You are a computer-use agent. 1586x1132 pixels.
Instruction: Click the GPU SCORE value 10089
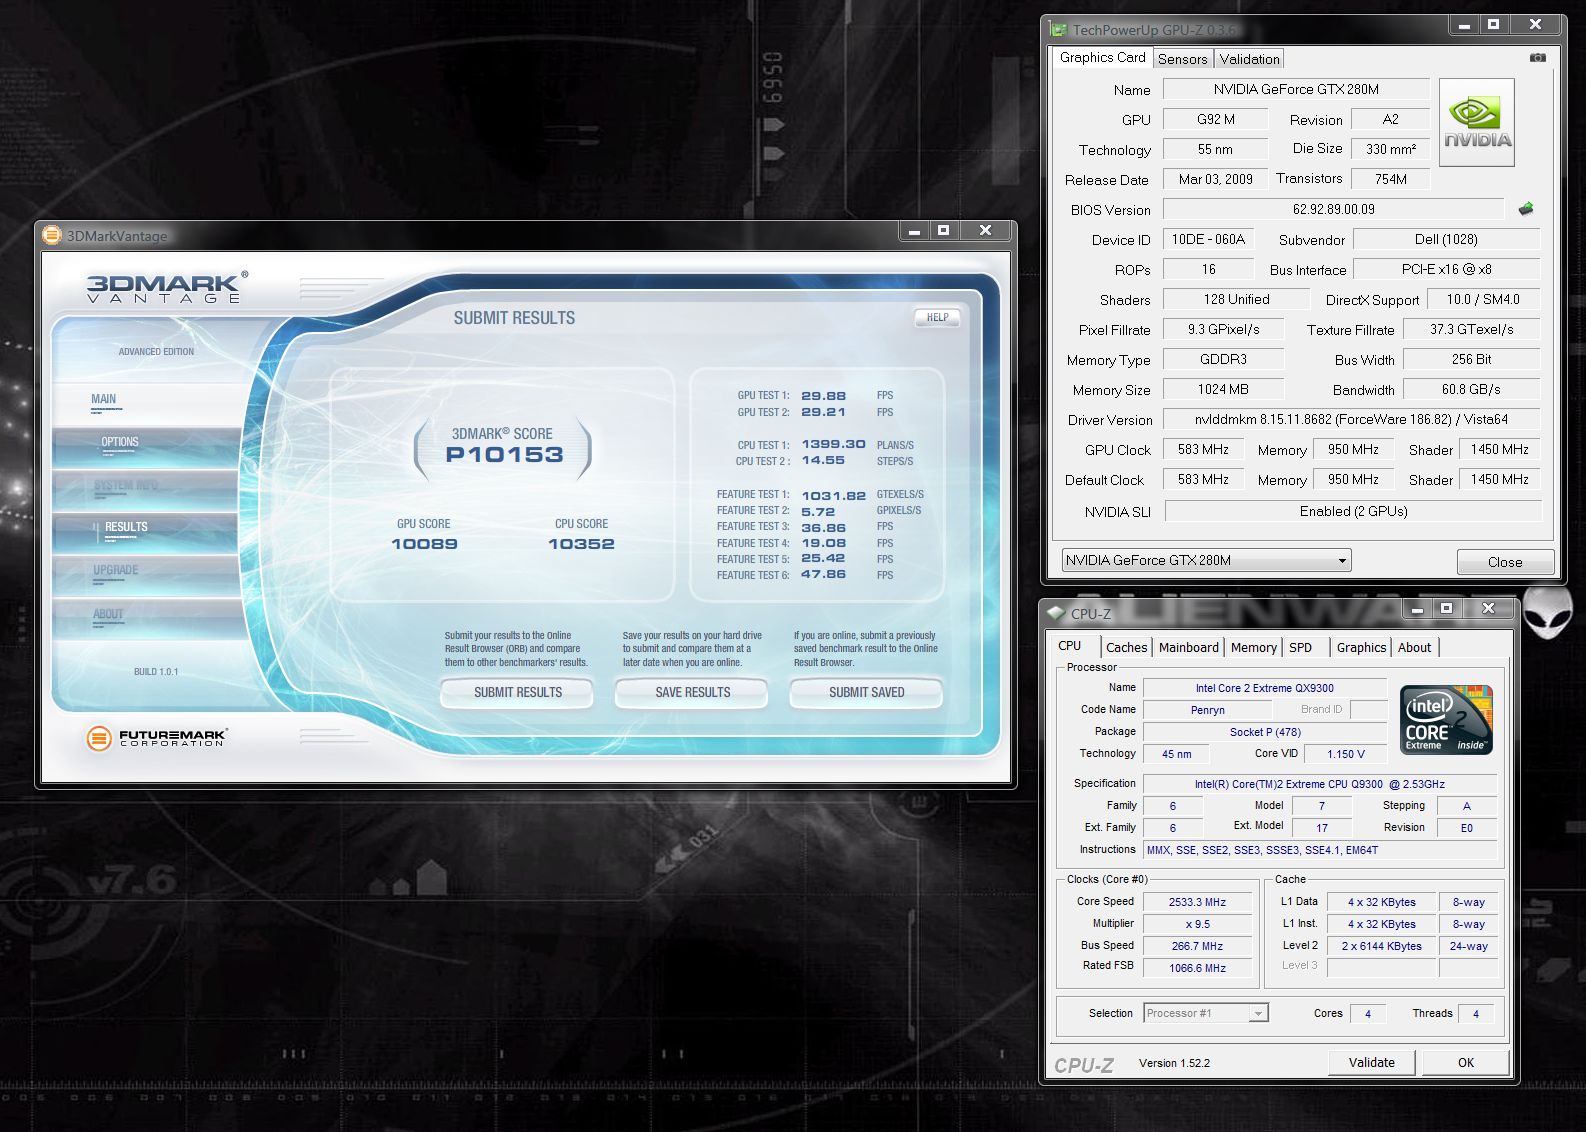424,544
